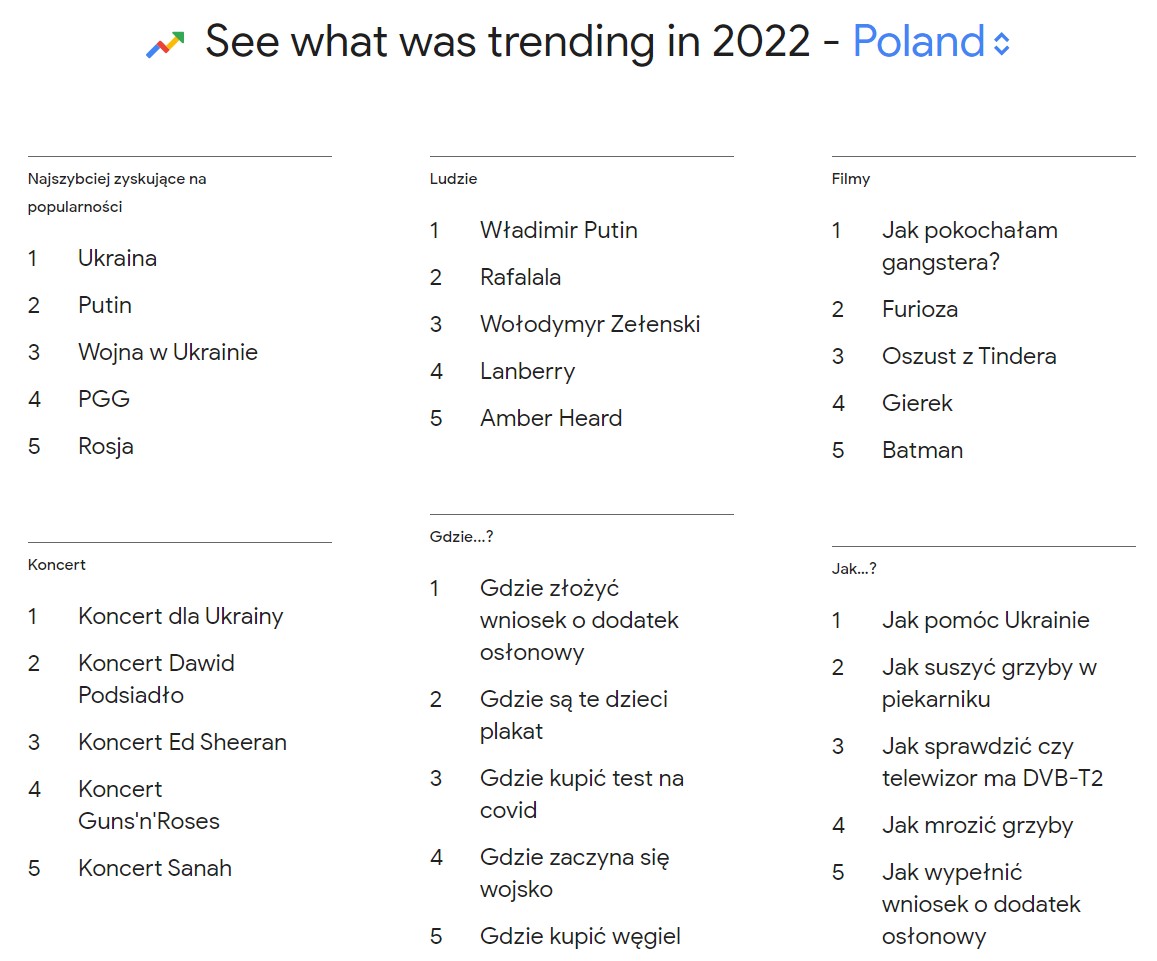Screen dimensions: 1157x961
Task: Click Wołodymyr Zełenski entry
Action: (x=590, y=324)
